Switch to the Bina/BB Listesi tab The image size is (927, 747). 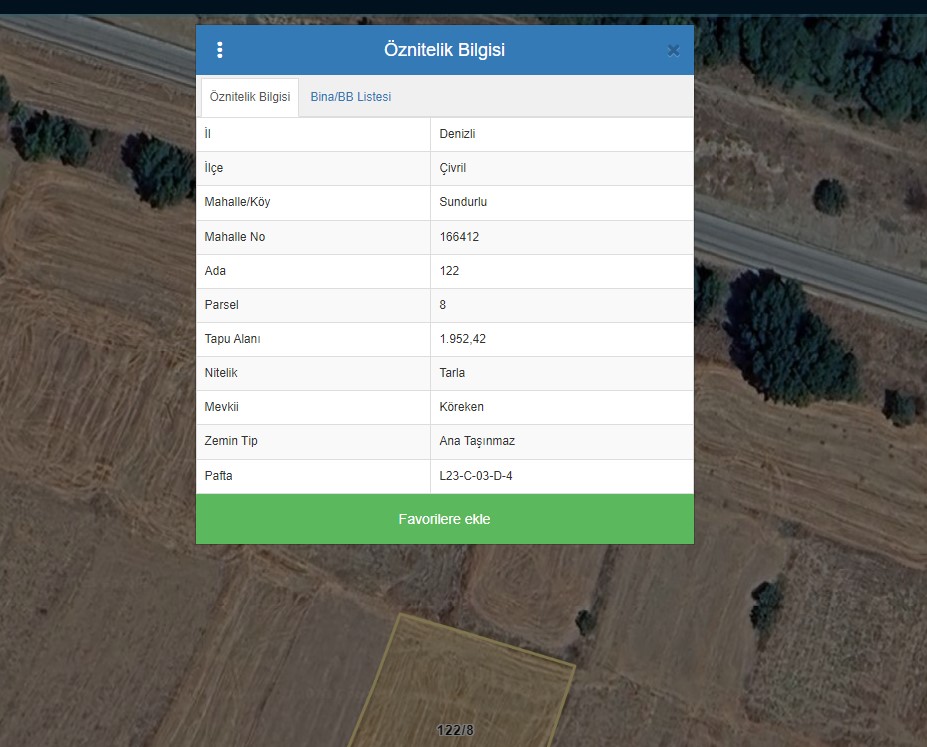tap(350, 97)
